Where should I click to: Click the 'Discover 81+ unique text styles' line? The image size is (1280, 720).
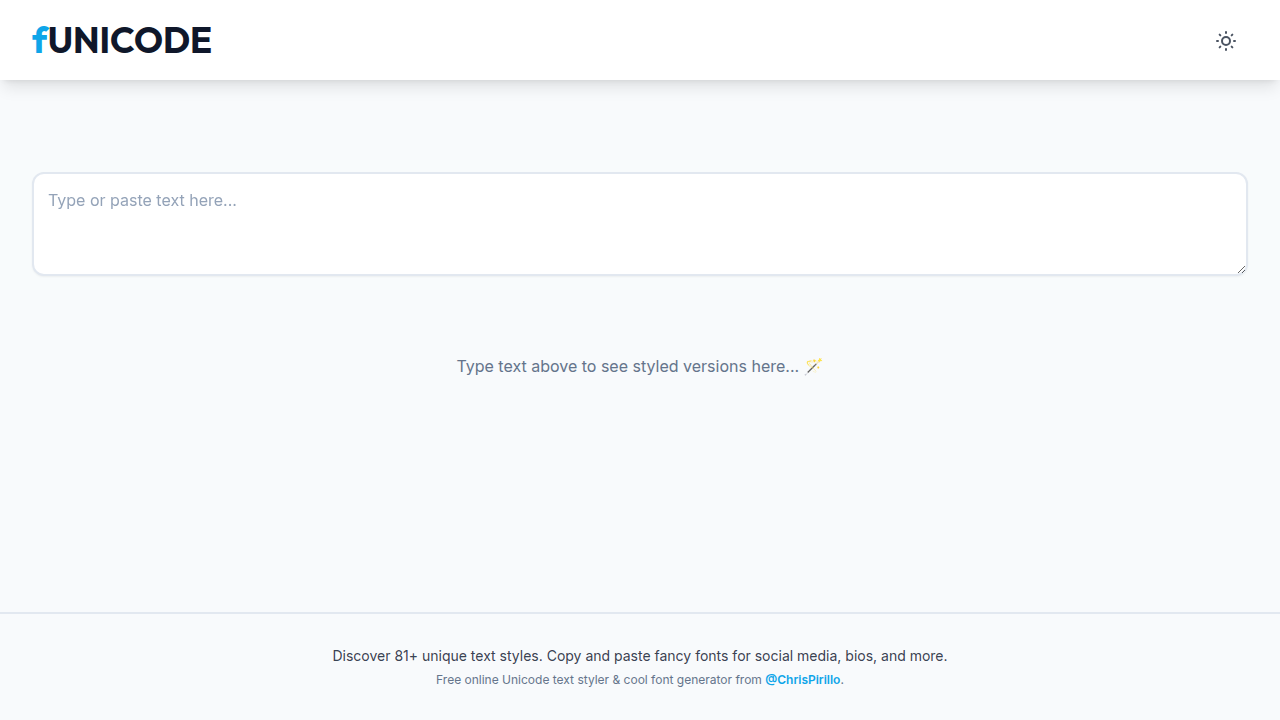640,656
